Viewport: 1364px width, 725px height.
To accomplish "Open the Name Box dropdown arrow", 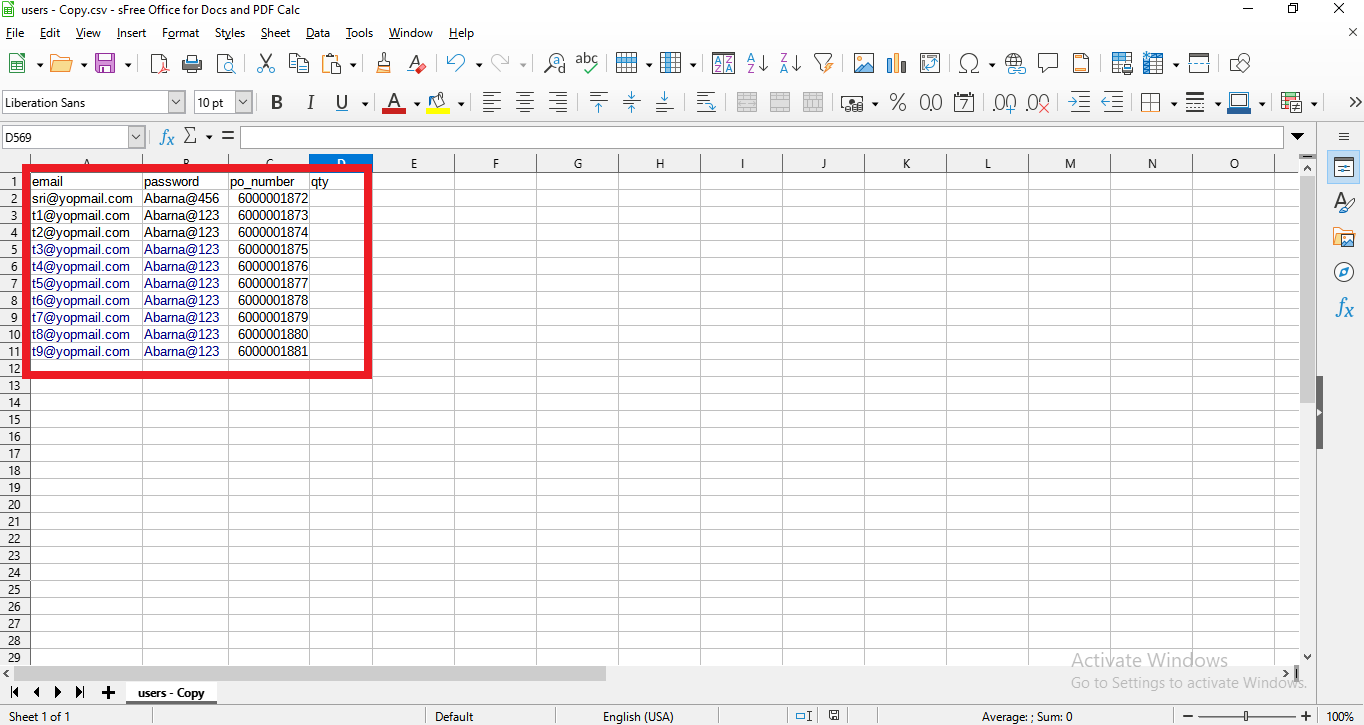I will tap(137, 137).
